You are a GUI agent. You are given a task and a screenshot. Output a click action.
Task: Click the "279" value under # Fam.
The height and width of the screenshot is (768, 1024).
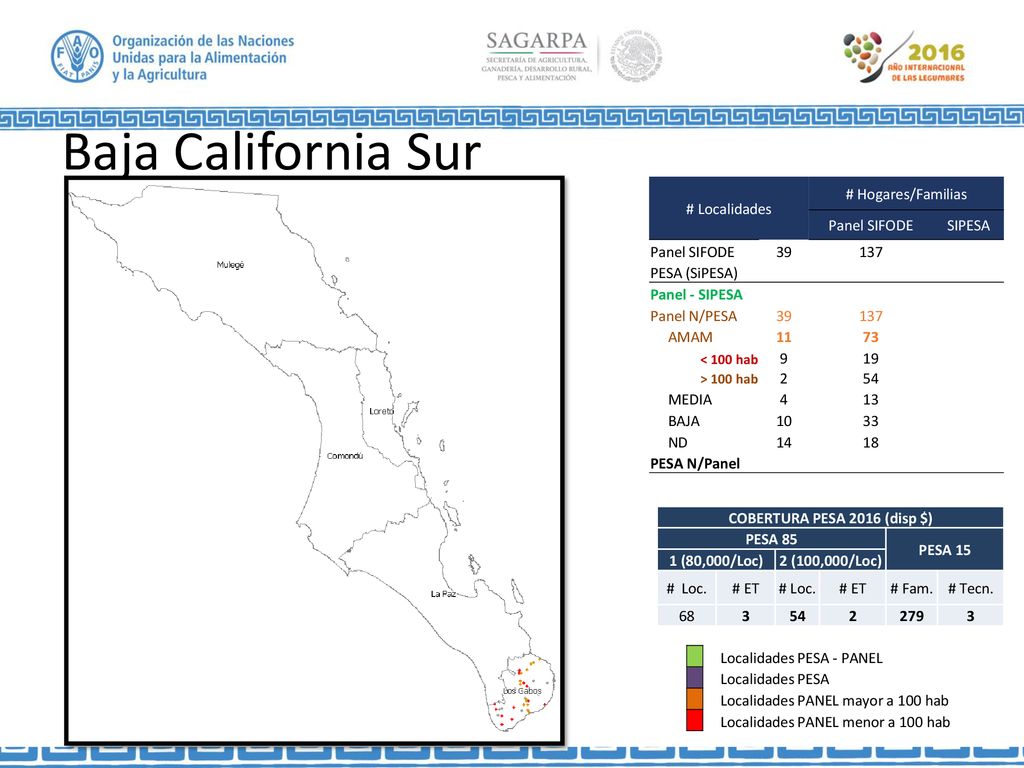(912, 616)
